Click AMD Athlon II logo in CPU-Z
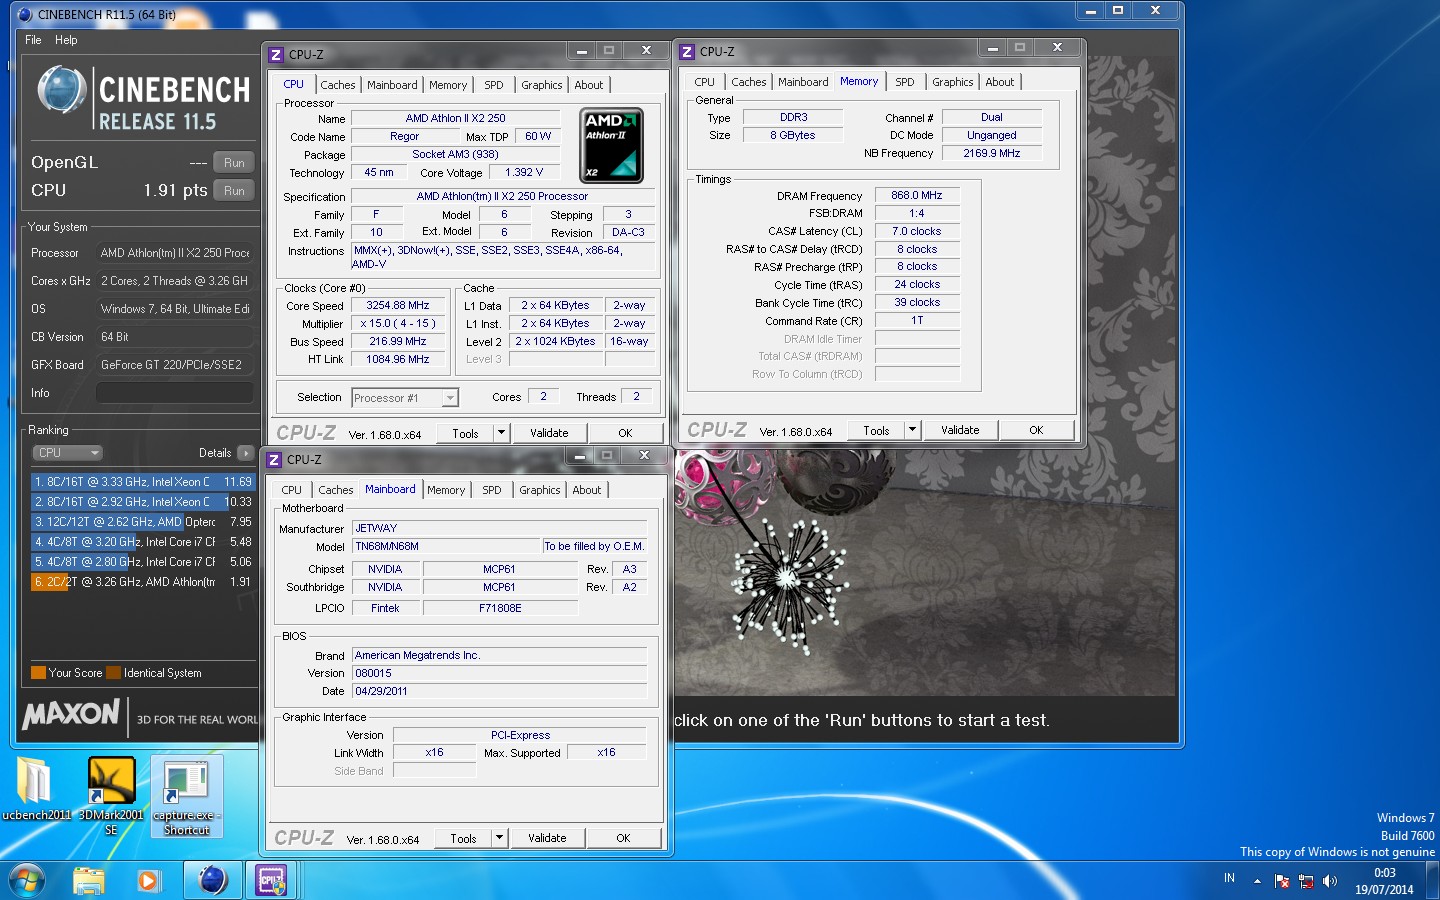 coord(611,146)
